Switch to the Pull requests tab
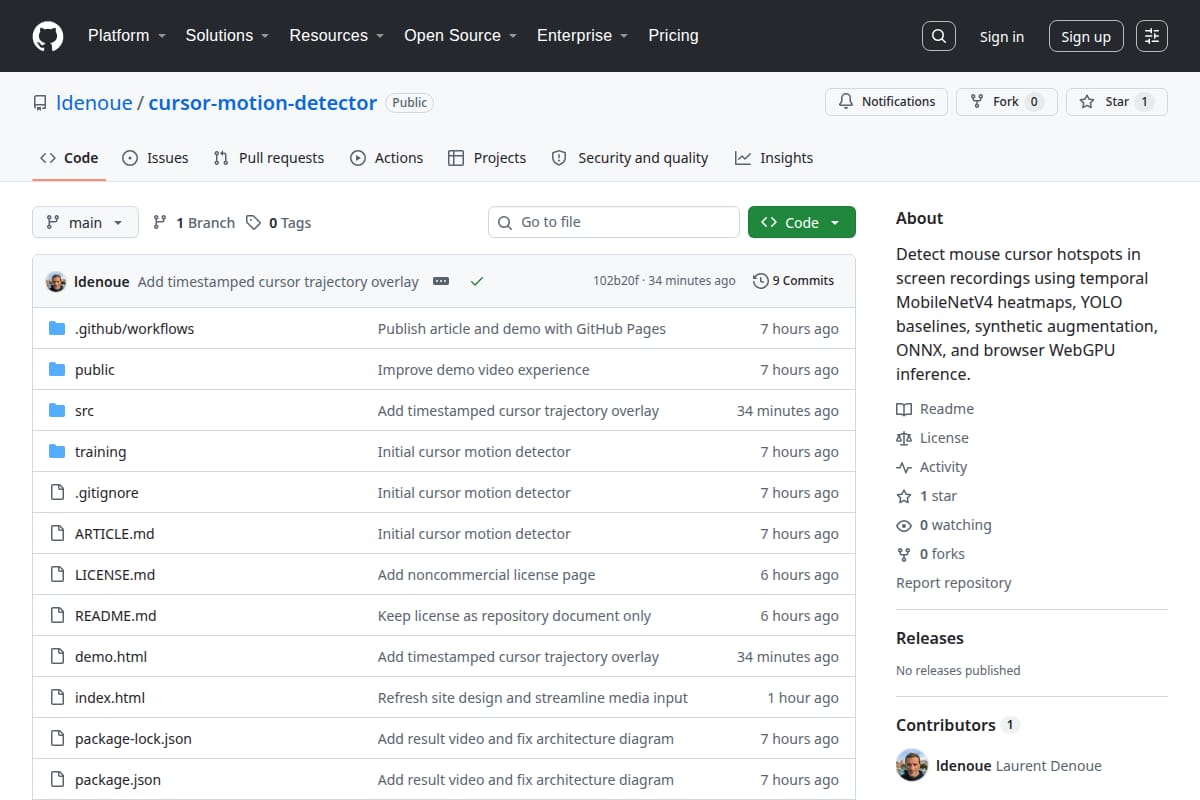Viewport: 1200px width, 800px height. click(269, 158)
